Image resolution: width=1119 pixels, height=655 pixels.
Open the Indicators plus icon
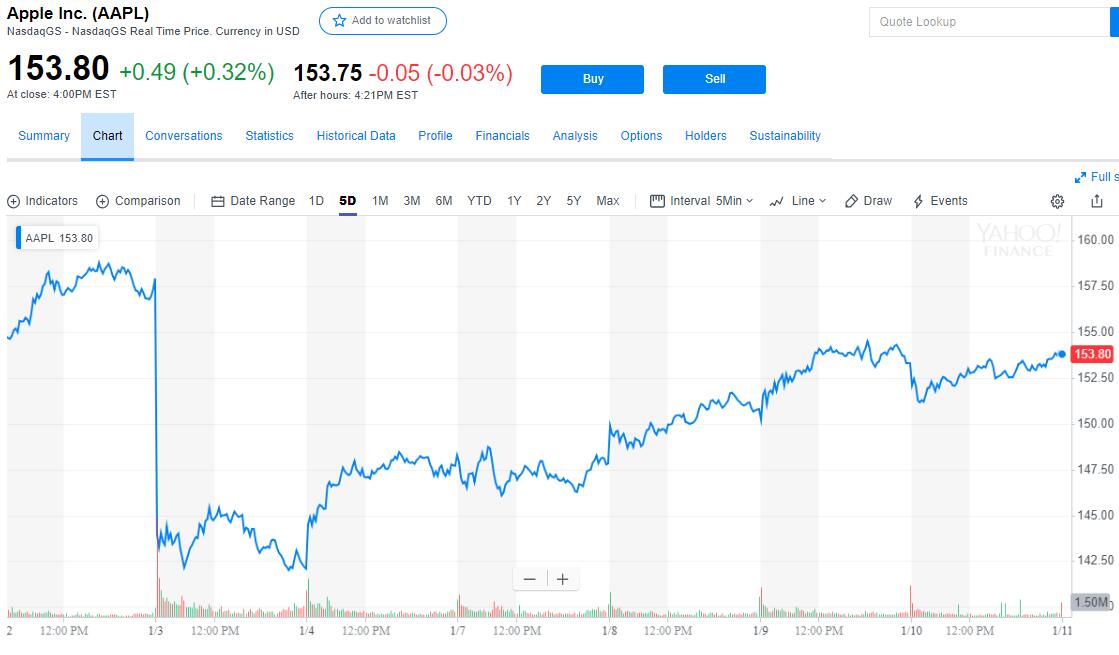pos(14,201)
